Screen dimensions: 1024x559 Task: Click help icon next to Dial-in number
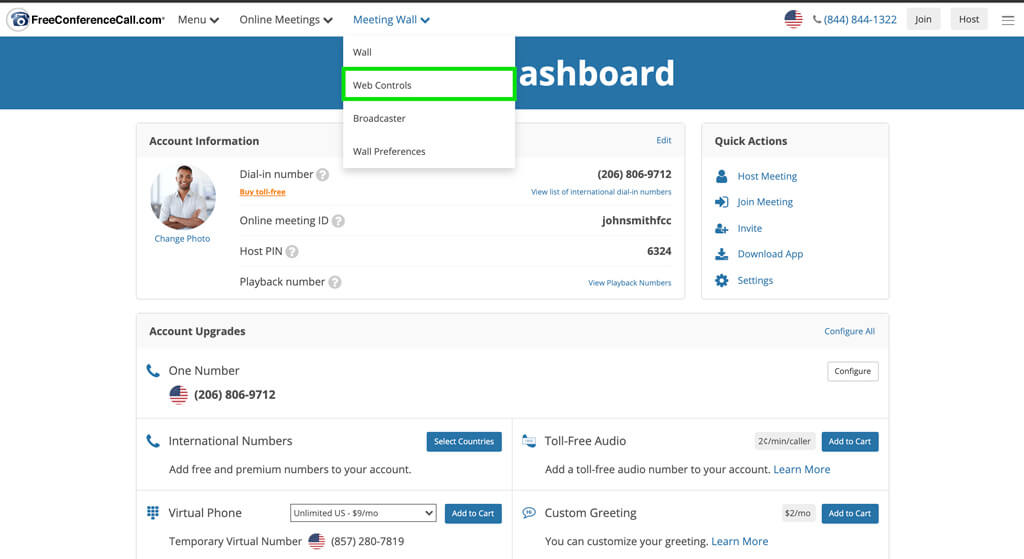(x=323, y=175)
